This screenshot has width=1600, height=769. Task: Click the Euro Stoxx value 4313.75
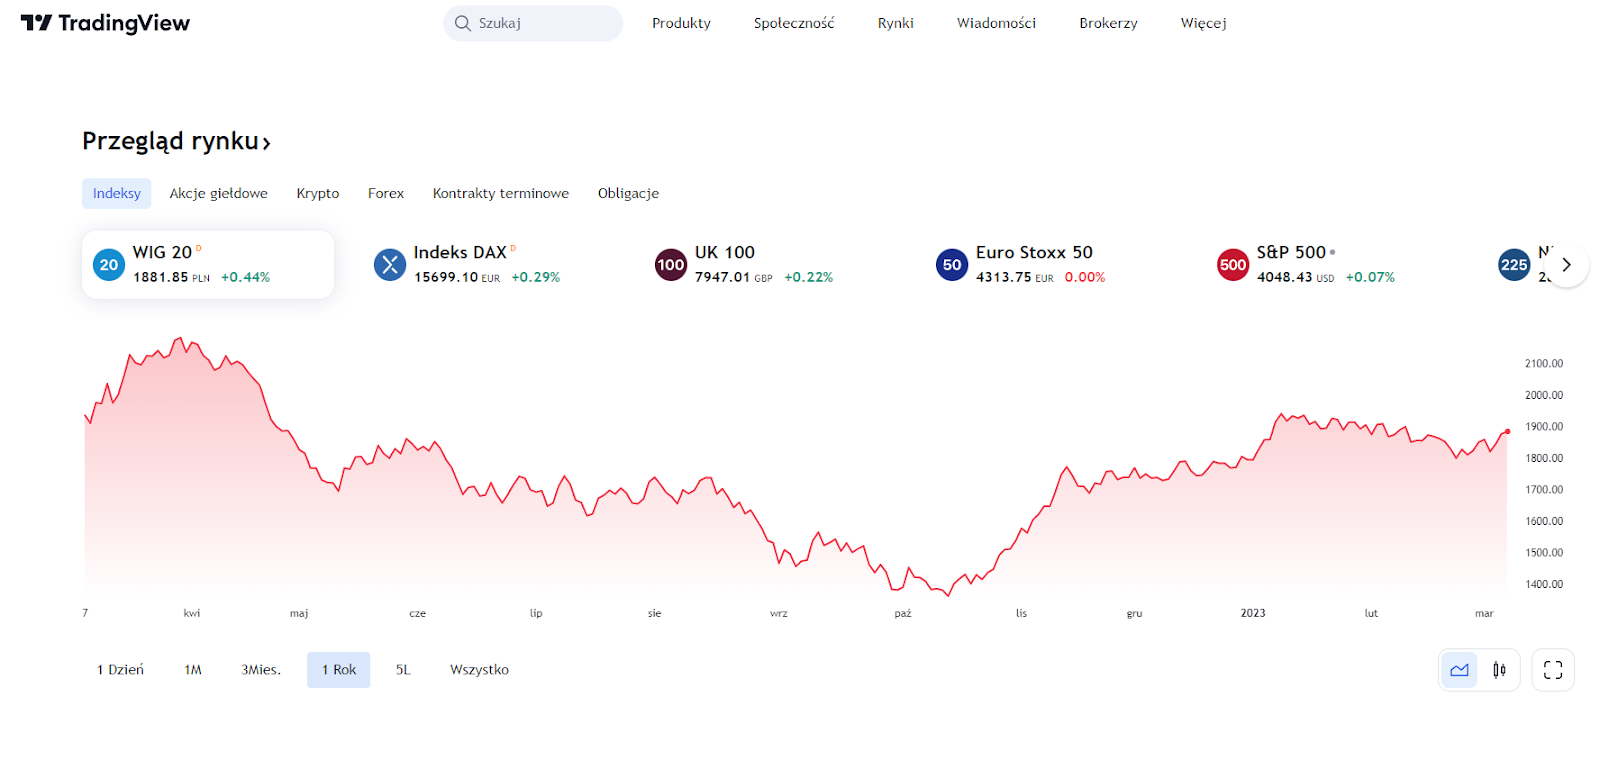click(1003, 277)
